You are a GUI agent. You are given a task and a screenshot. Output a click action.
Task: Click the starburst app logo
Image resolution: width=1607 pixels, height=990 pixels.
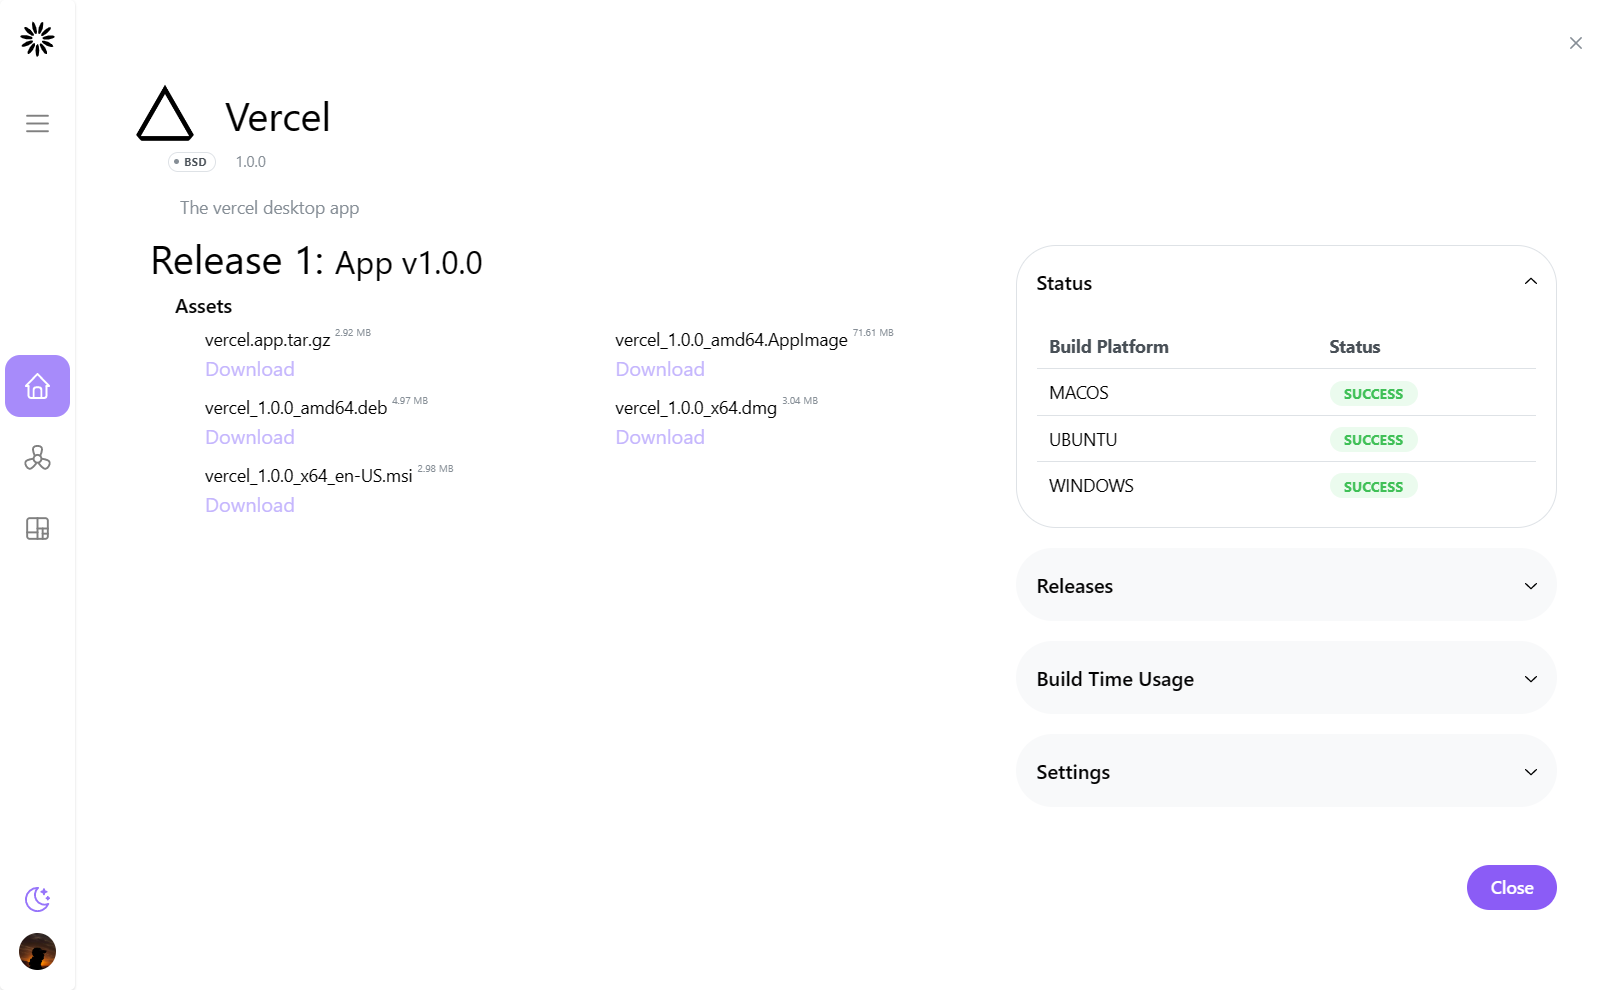37,39
